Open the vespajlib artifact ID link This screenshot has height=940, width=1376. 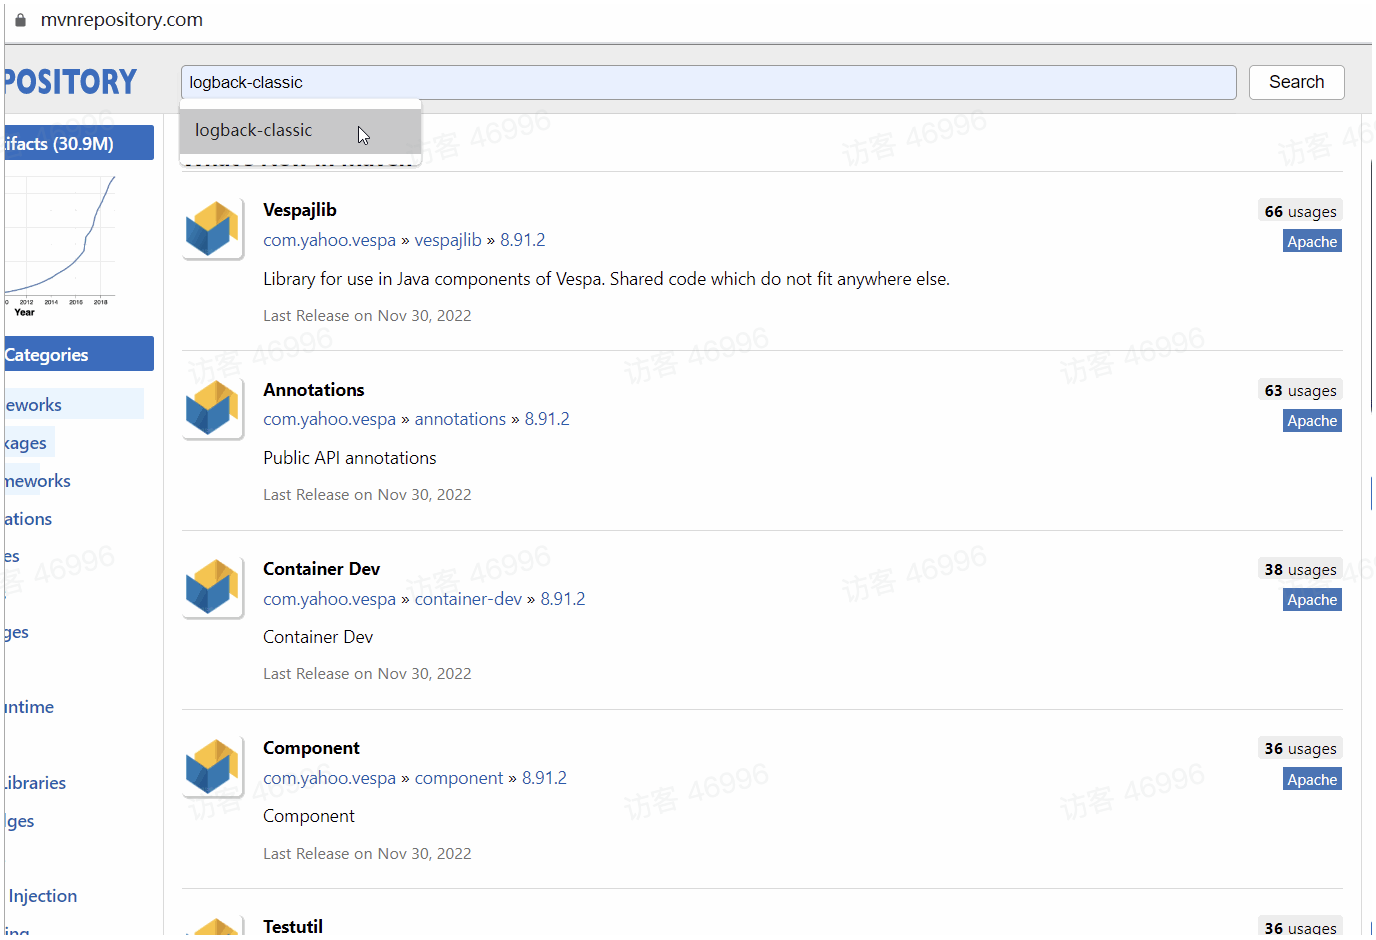click(x=448, y=240)
